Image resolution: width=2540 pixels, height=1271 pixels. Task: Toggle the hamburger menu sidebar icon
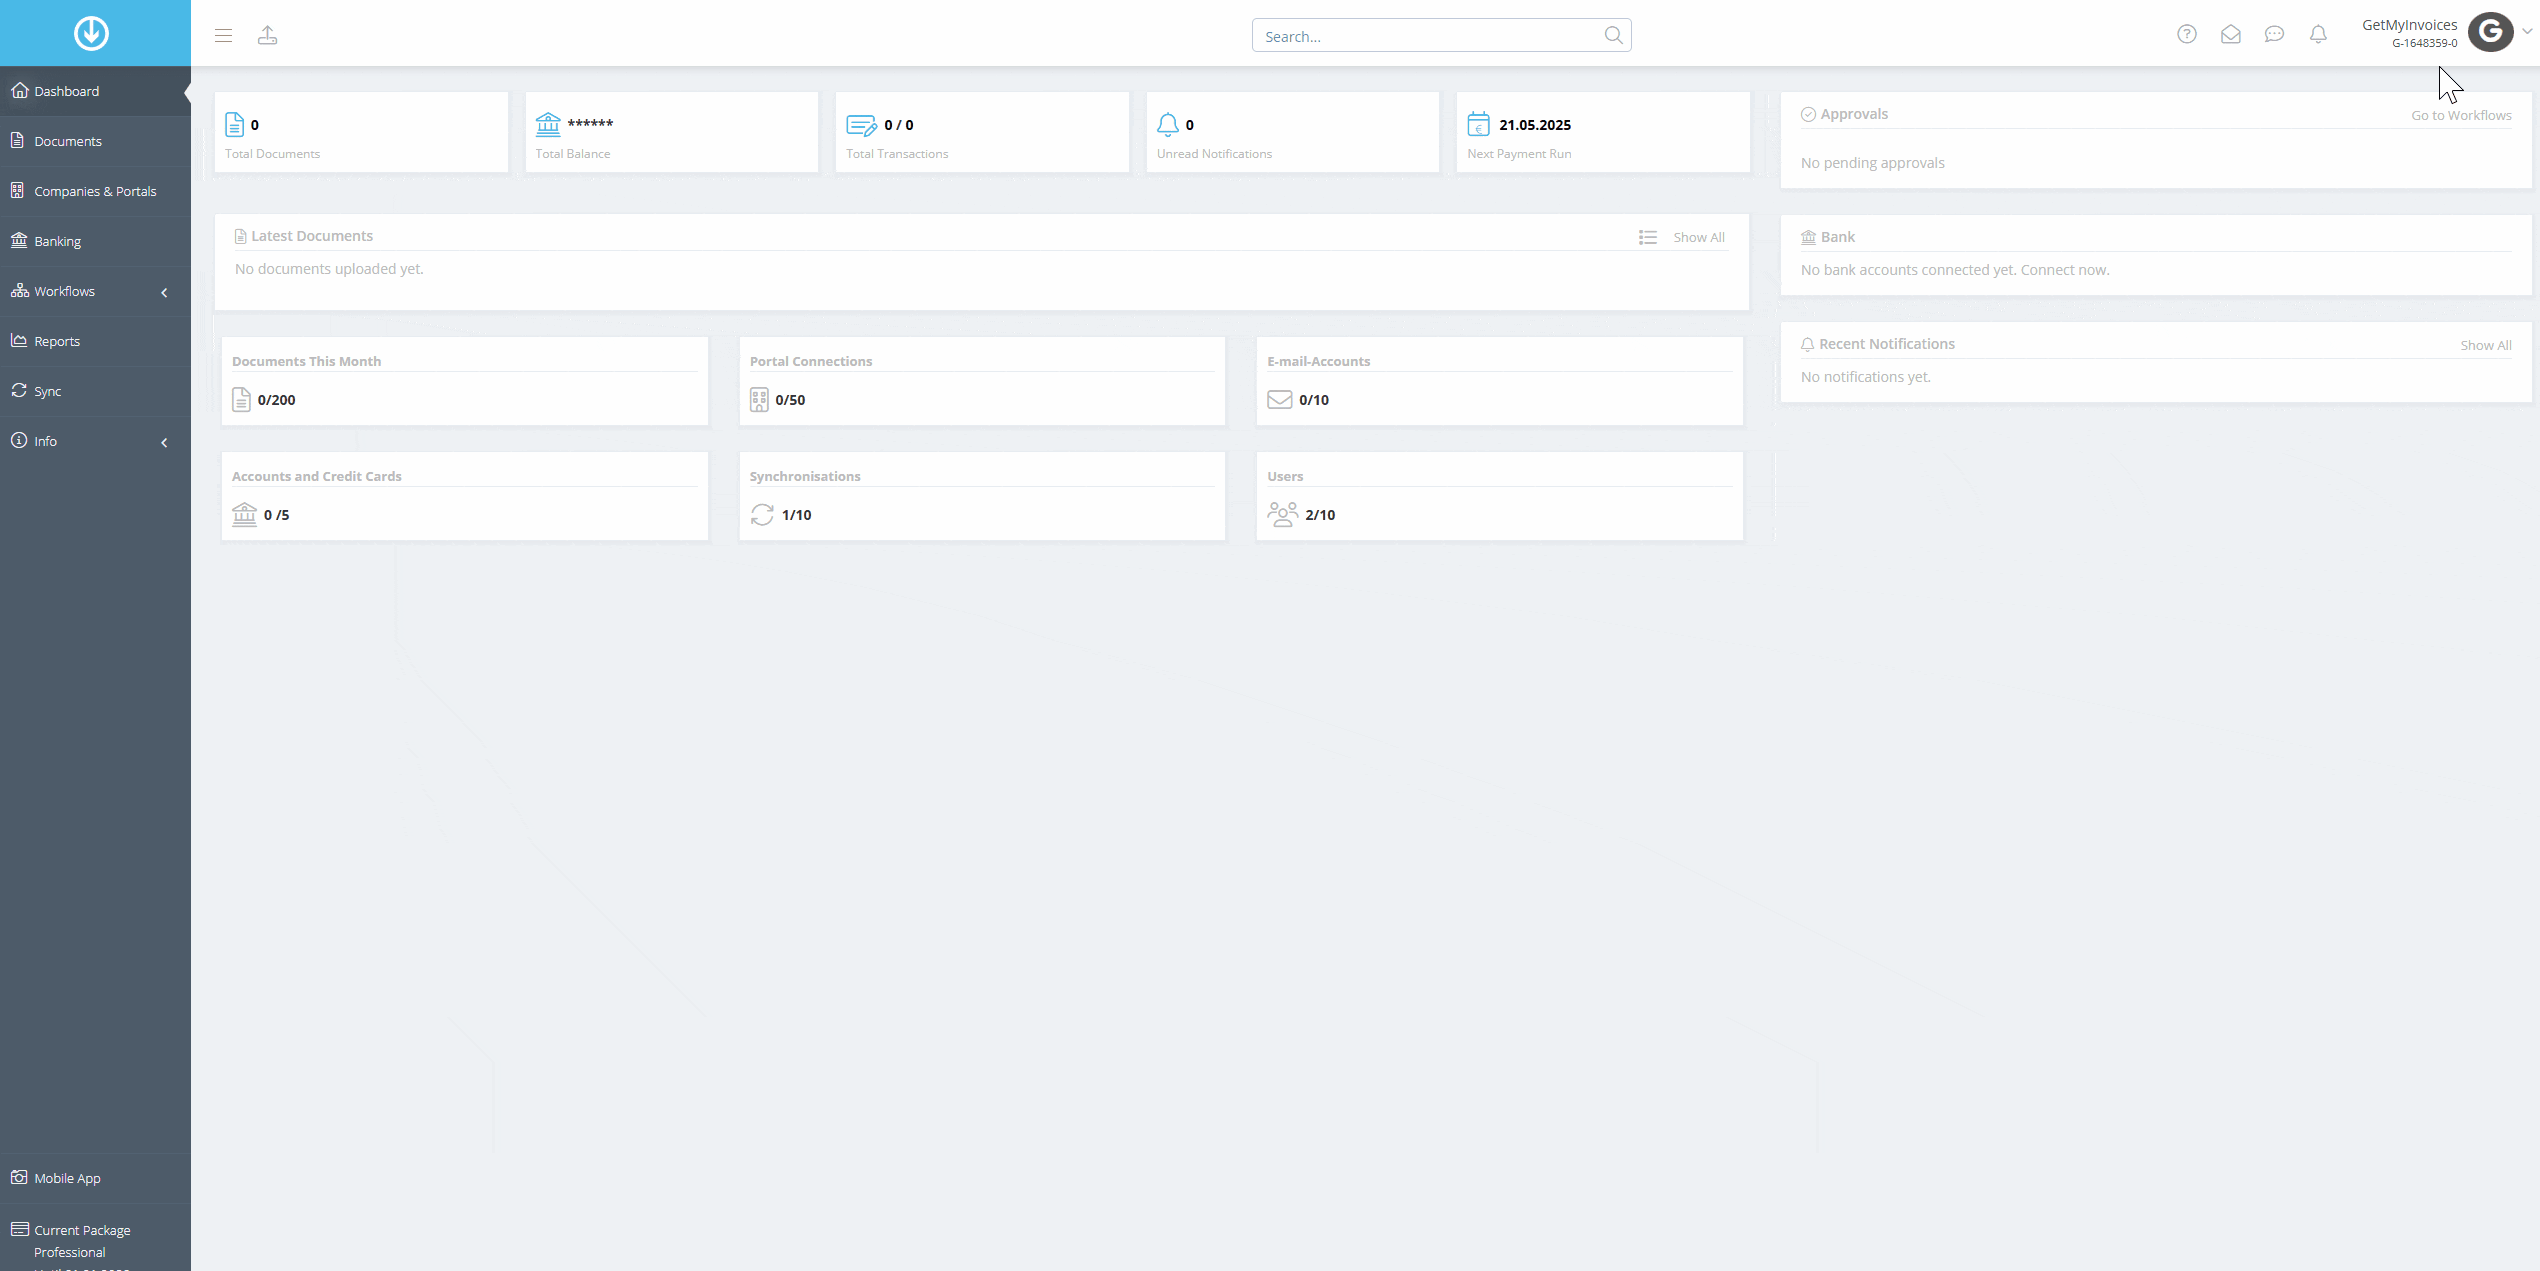[223, 36]
